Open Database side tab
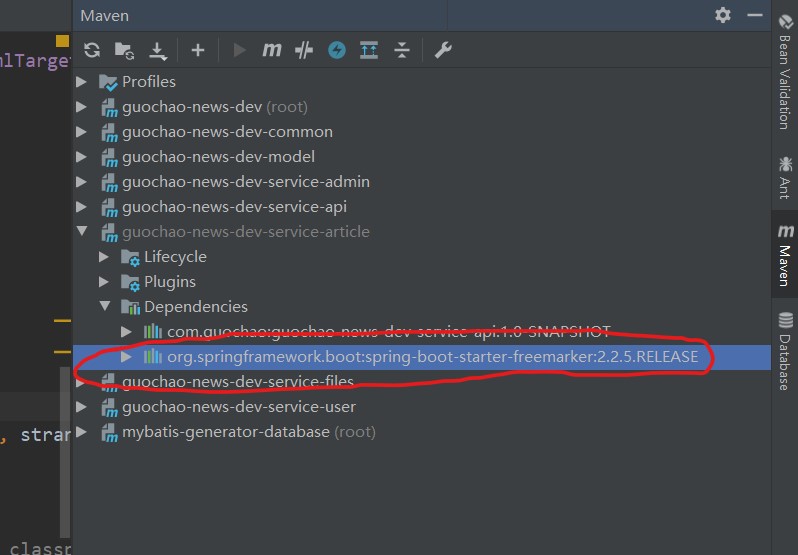The width and height of the screenshot is (798, 555). [x=785, y=352]
